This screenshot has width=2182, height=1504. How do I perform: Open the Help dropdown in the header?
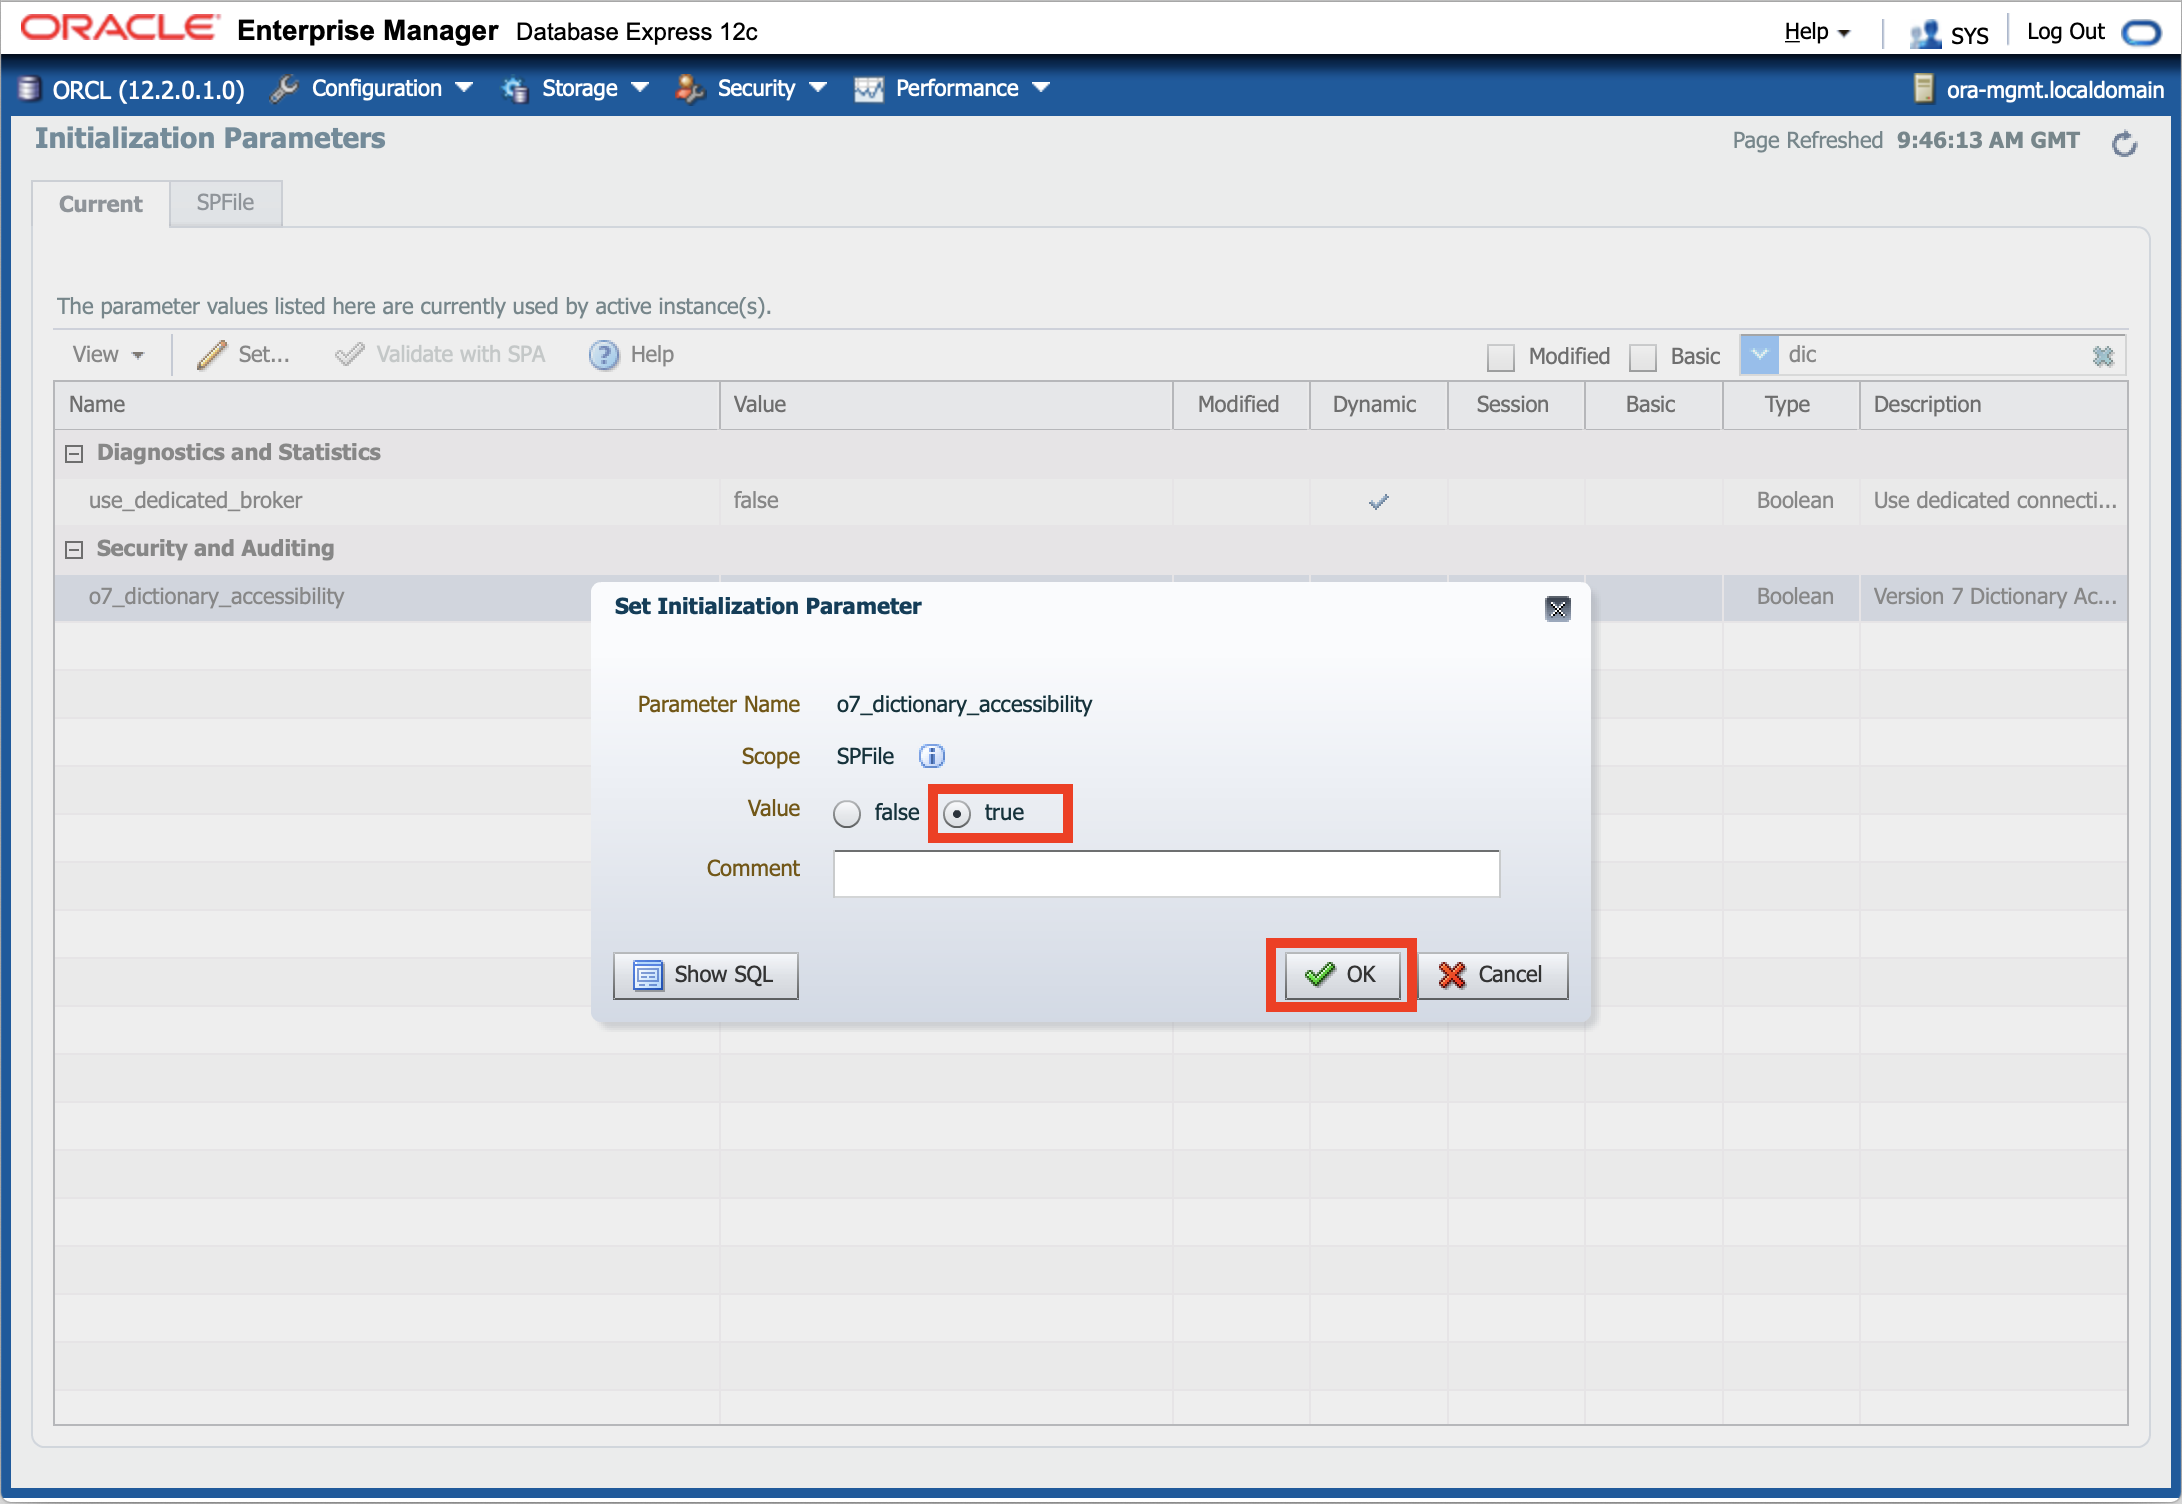[1816, 32]
